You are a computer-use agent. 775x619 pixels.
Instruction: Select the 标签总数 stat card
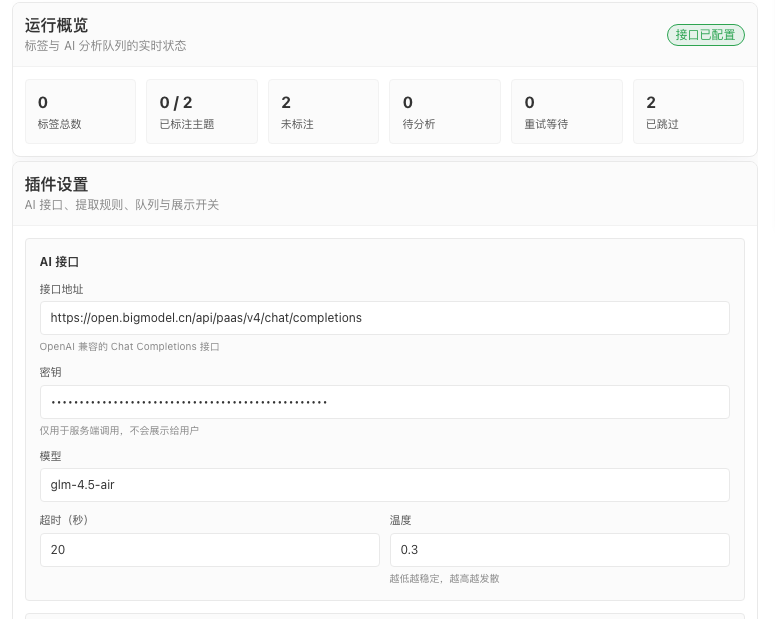point(81,112)
